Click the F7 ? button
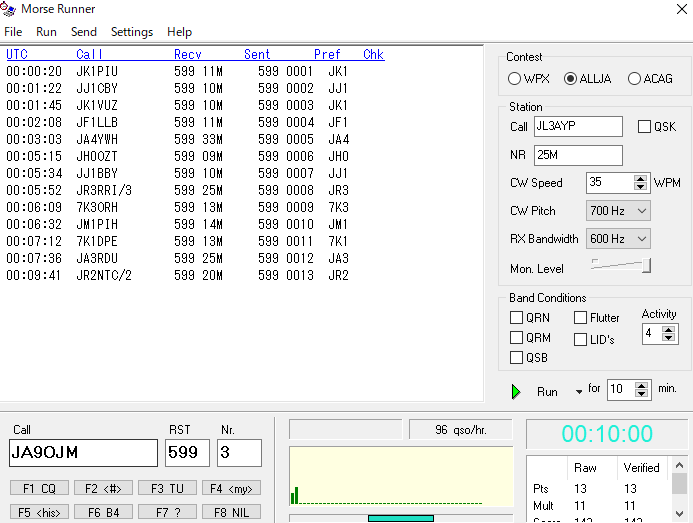Screen dimensions: 693x523 tap(168, 512)
